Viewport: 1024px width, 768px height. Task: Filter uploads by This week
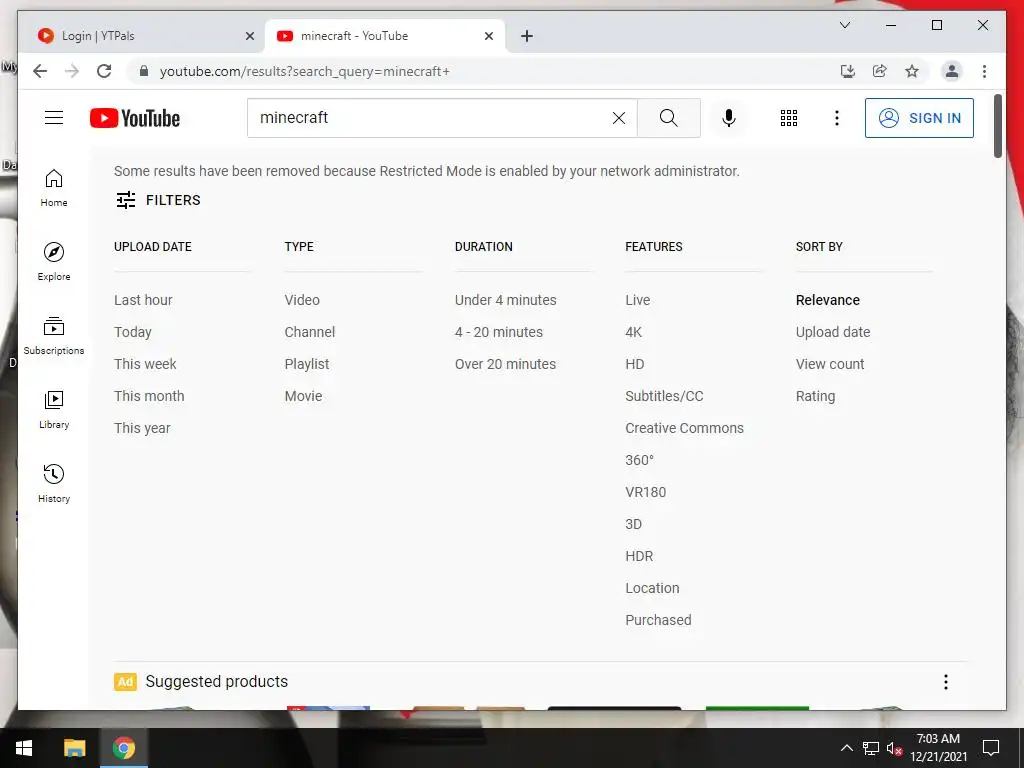[145, 364]
